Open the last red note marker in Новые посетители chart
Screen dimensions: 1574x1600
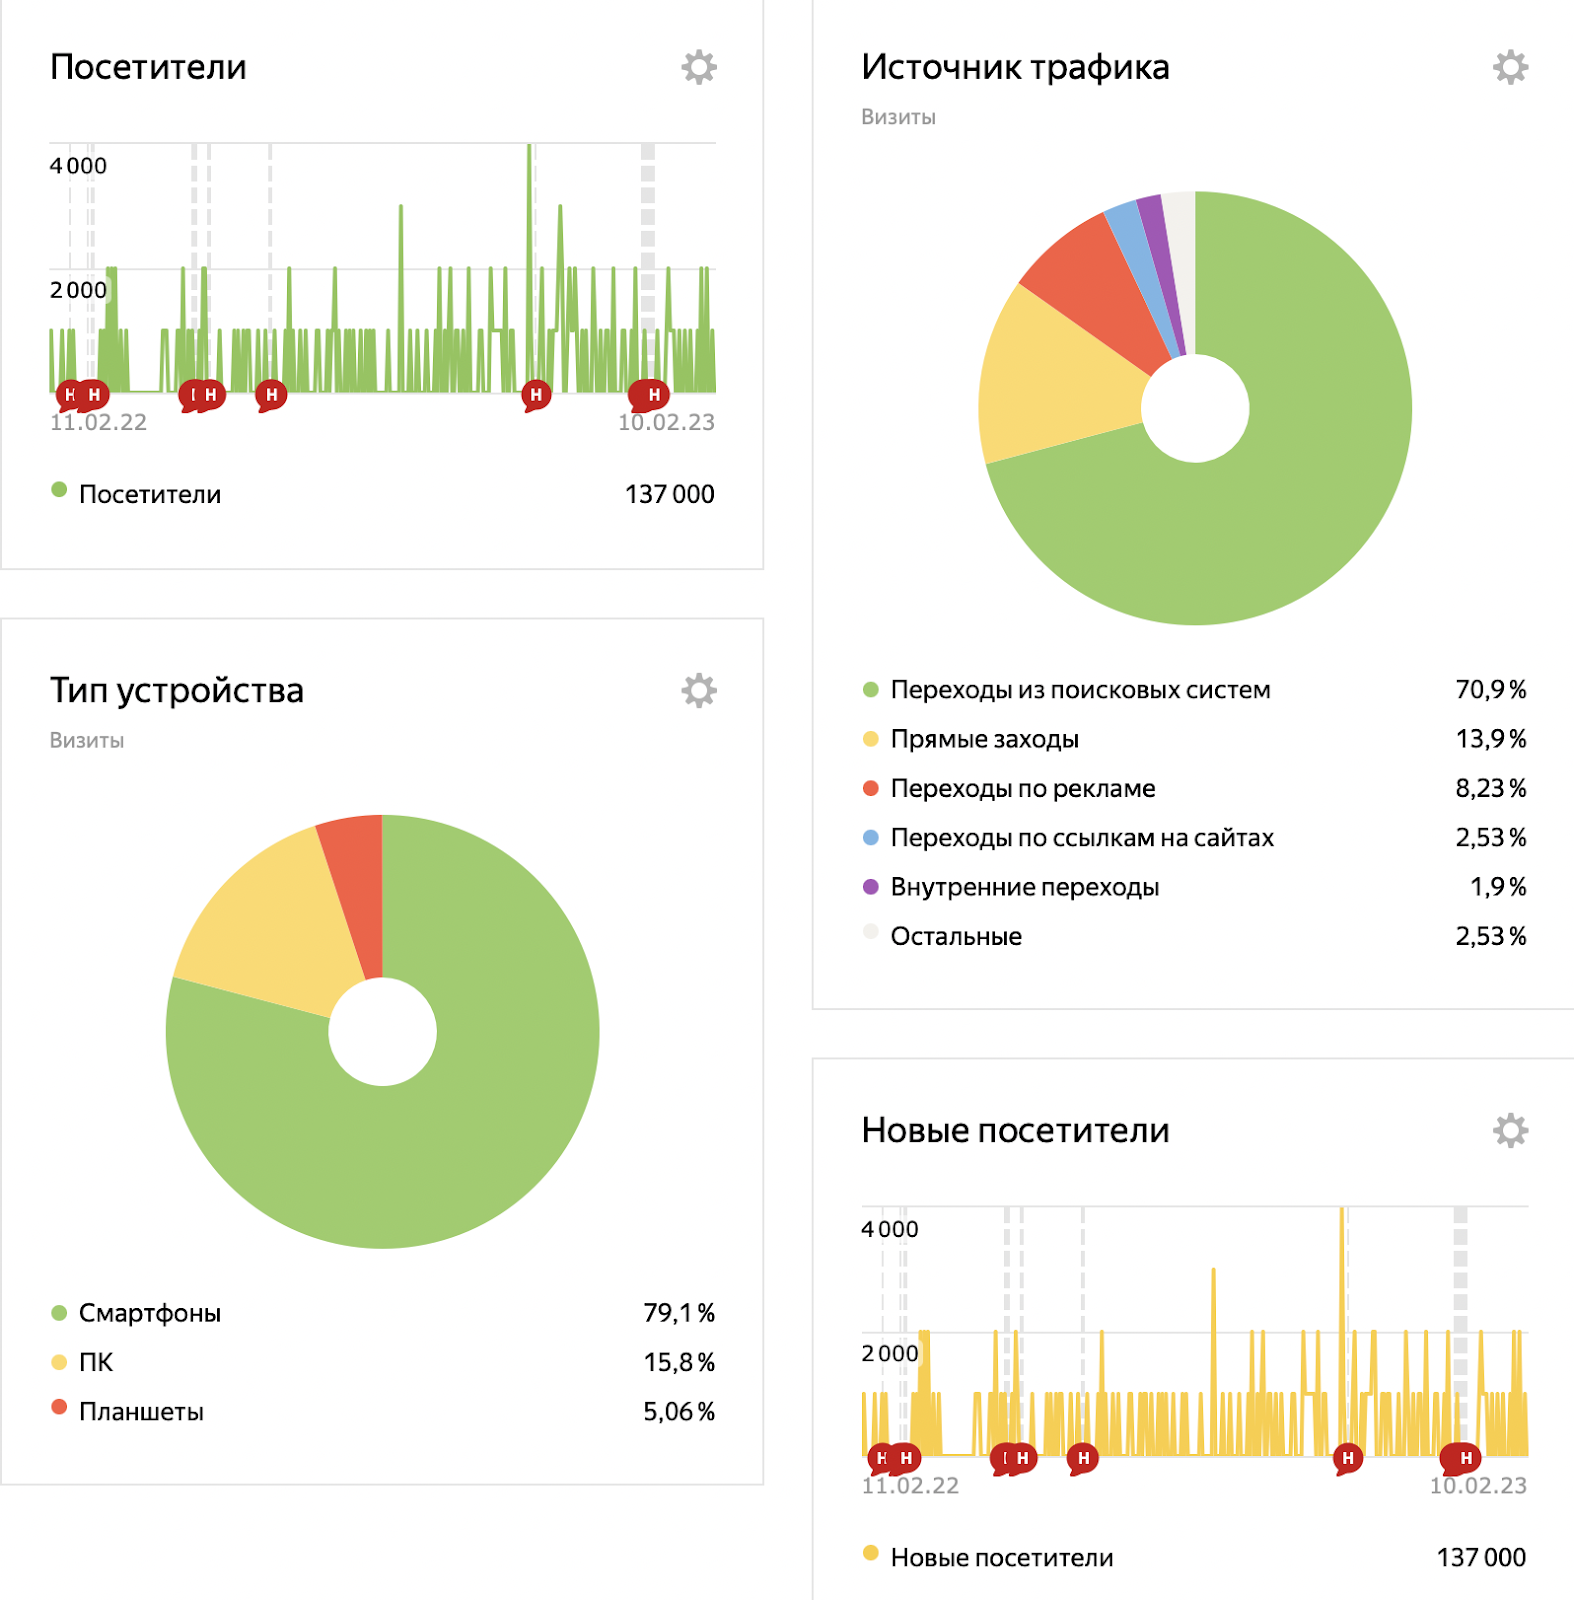coord(1465,1459)
